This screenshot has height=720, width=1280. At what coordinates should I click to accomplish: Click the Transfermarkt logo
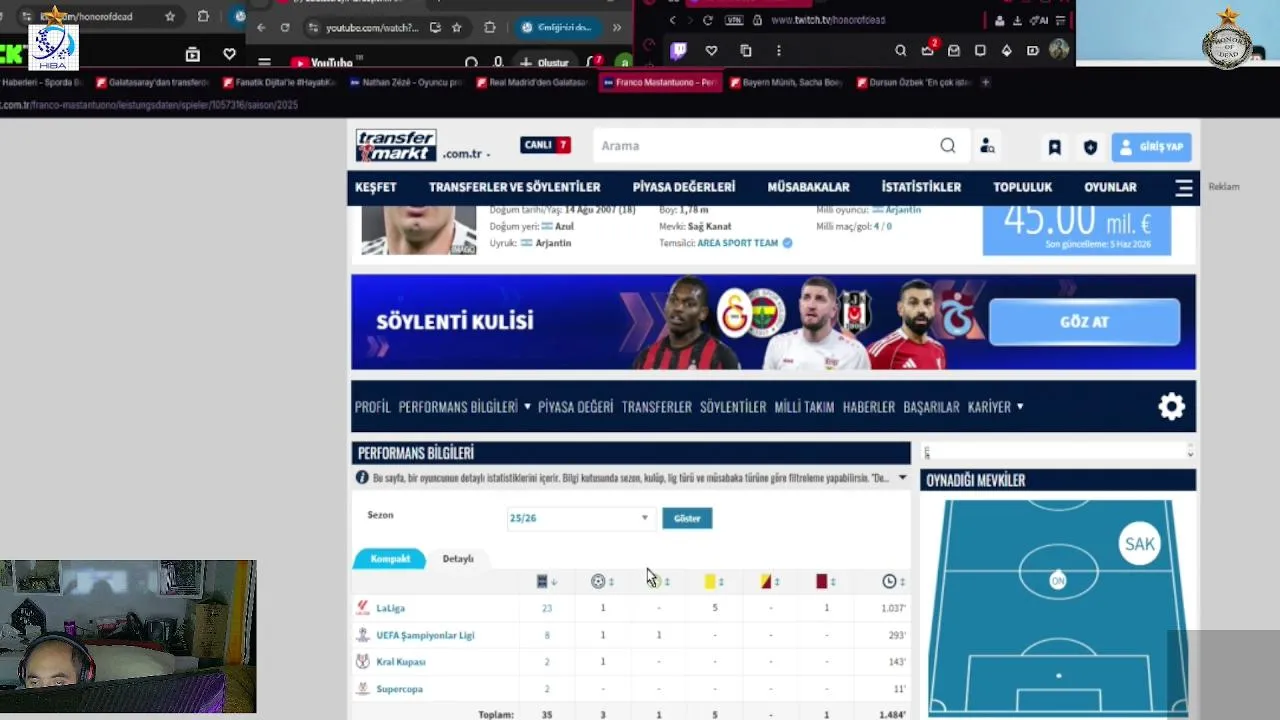(x=396, y=146)
